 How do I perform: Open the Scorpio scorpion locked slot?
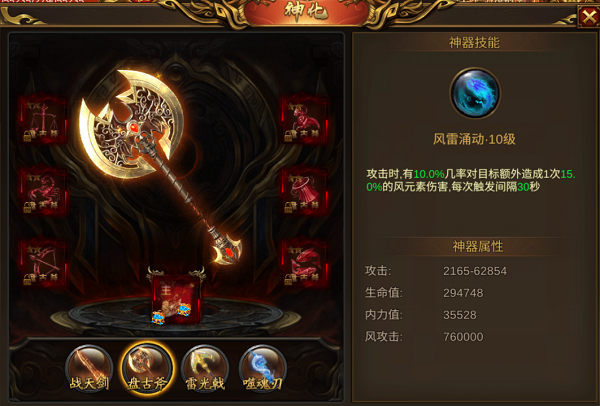coord(43,191)
